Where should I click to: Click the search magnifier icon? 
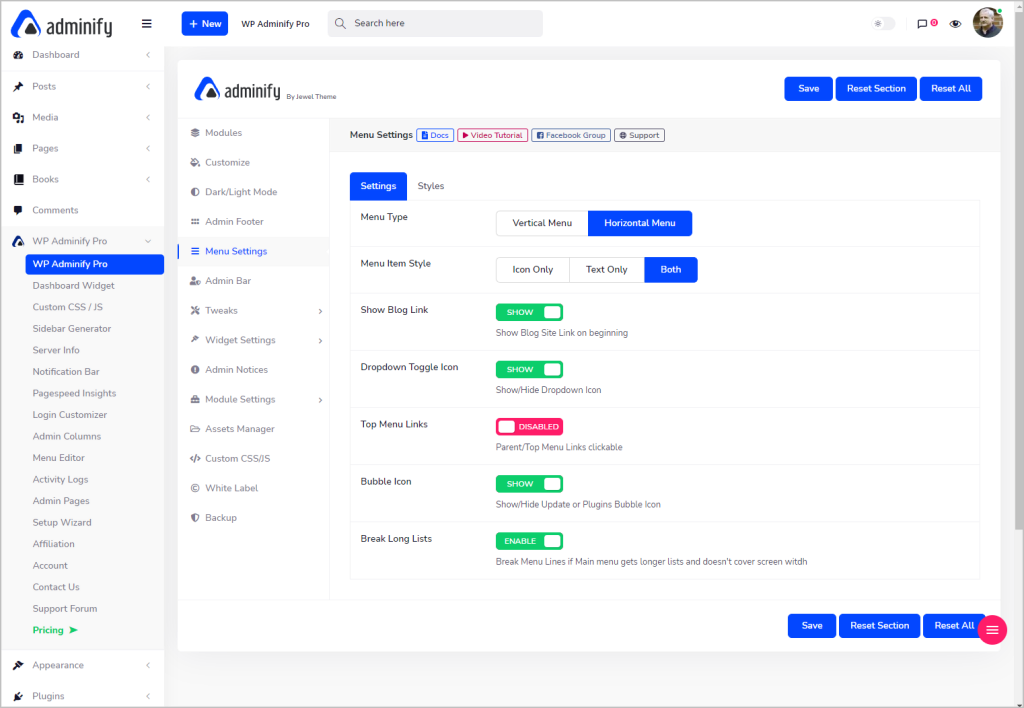click(x=340, y=24)
